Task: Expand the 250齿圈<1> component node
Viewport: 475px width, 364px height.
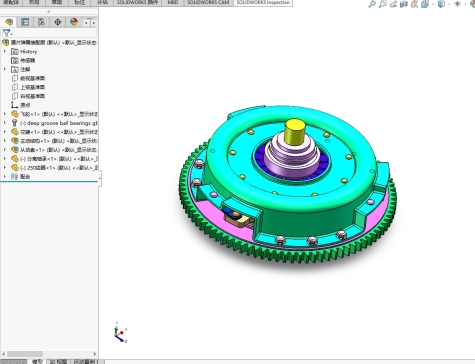Action: click(x=5, y=168)
